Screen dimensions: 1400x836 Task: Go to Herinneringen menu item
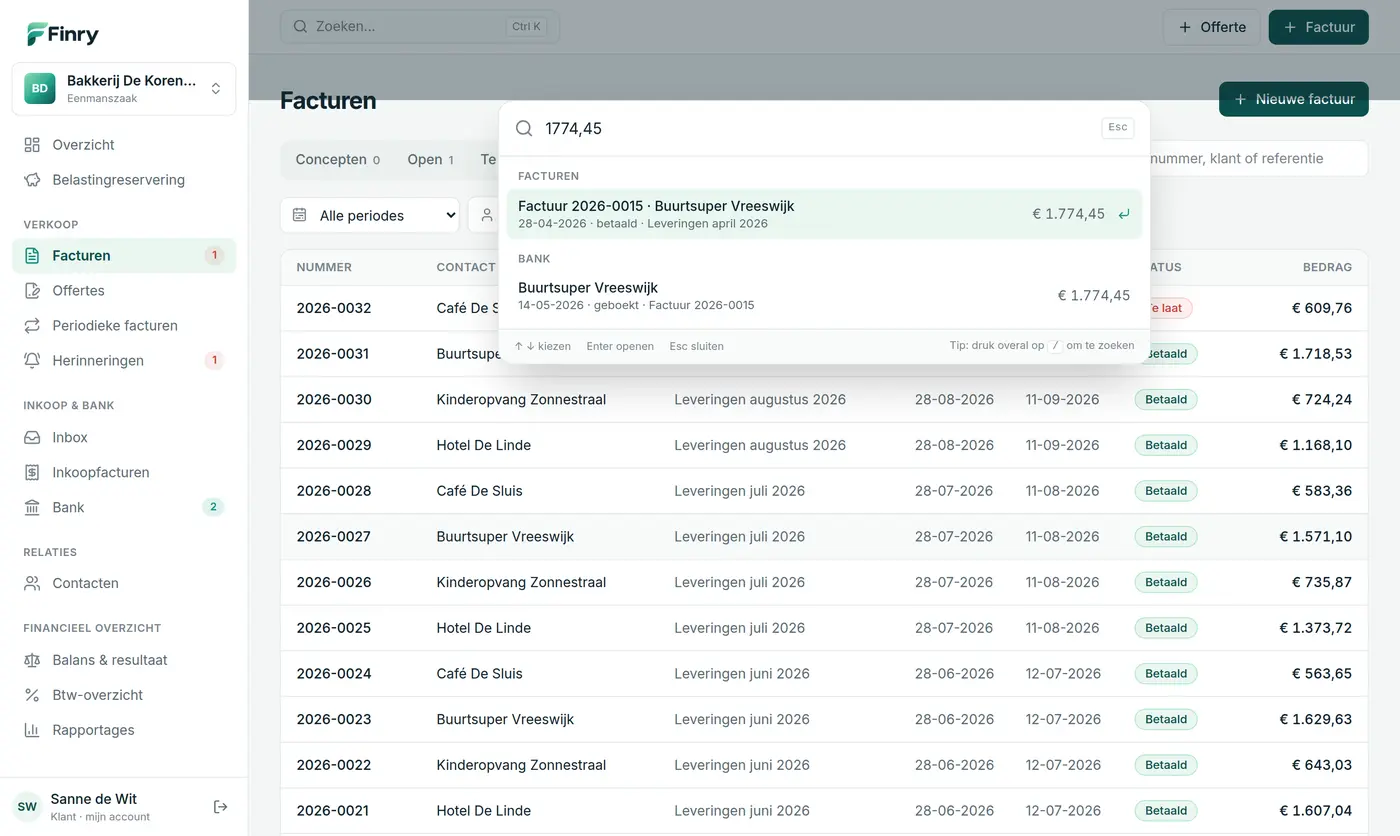point(124,361)
